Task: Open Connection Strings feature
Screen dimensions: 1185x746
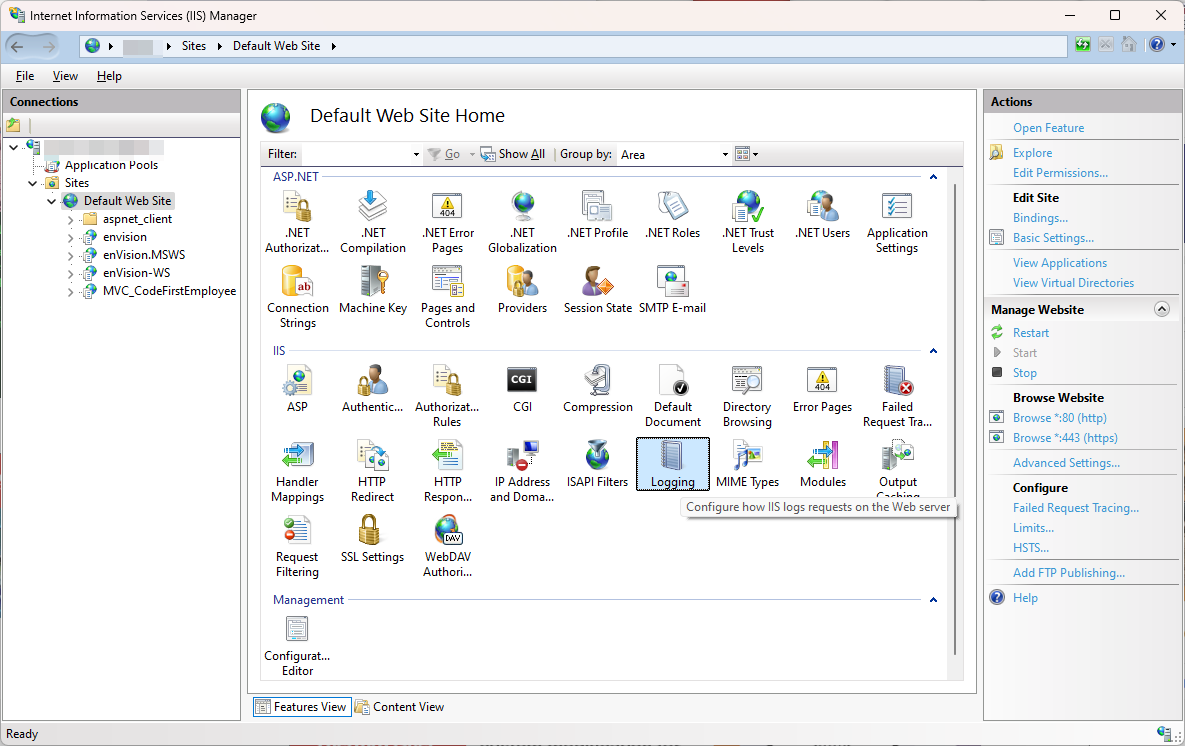Action: pos(297,297)
